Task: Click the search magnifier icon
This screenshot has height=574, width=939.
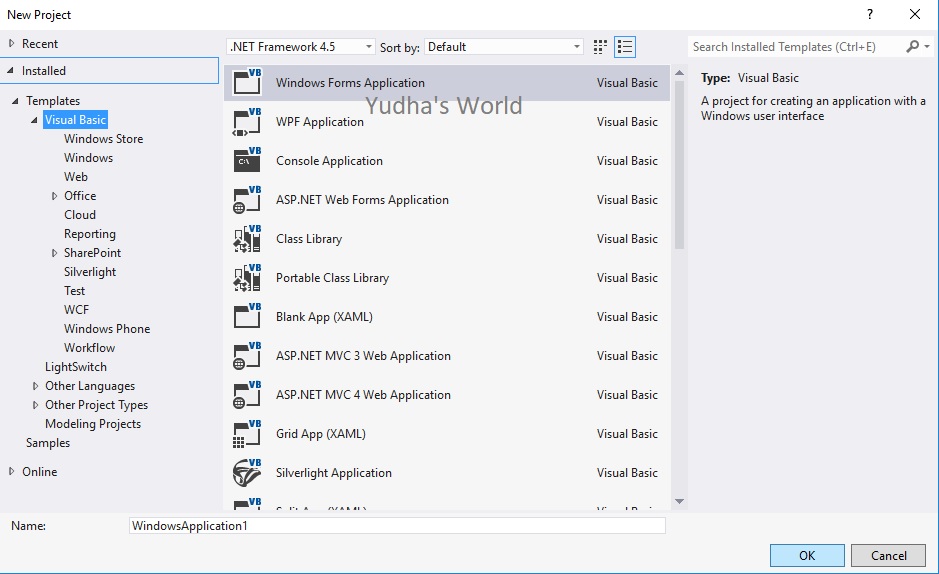Action: coord(912,46)
